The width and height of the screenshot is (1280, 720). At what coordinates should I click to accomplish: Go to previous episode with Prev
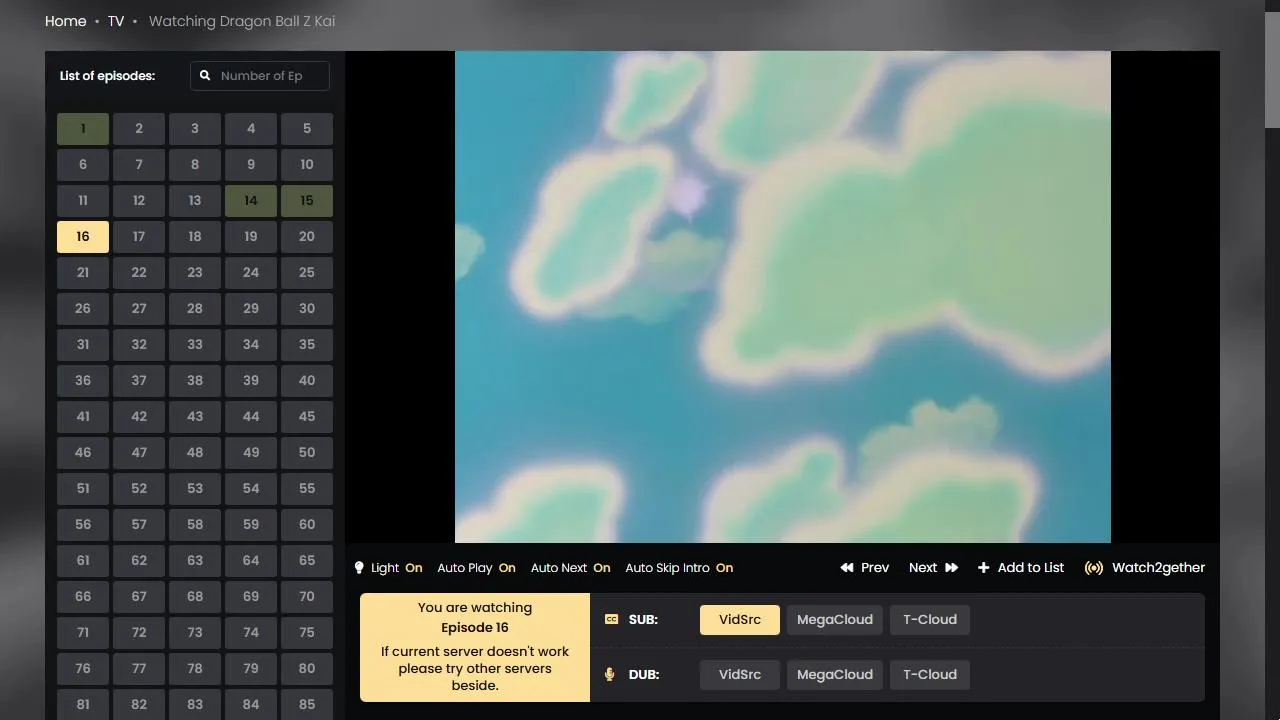[x=864, y=567]
